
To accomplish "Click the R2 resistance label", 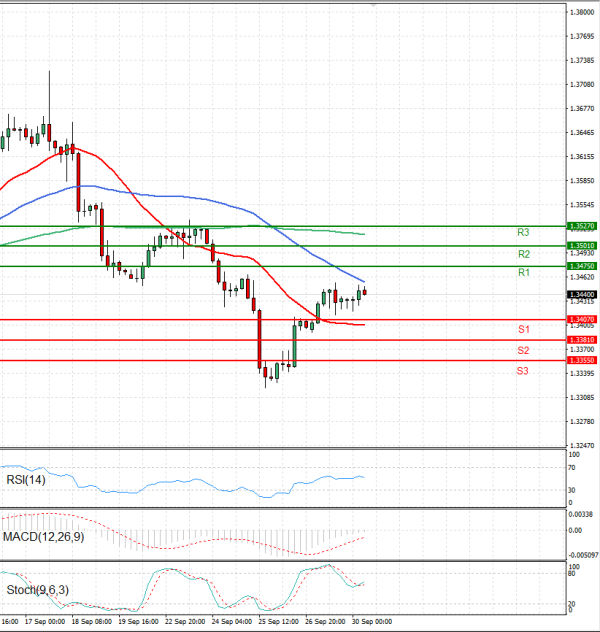I will [x=523, y=254].
